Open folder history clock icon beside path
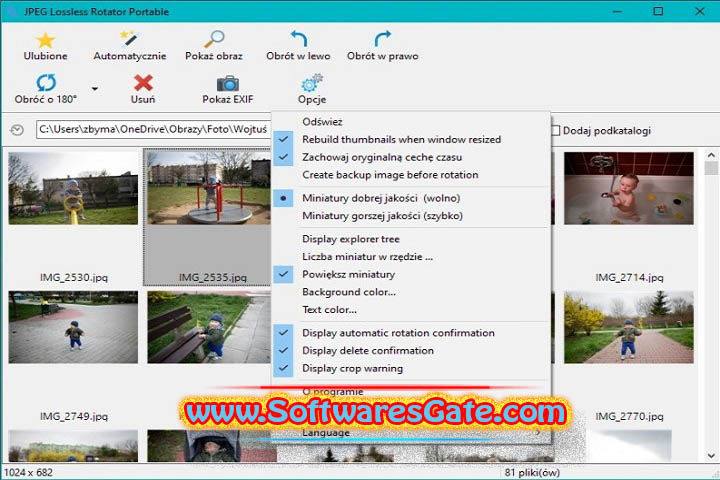Viewport: 720px width, 480px height. pos(17,130)
